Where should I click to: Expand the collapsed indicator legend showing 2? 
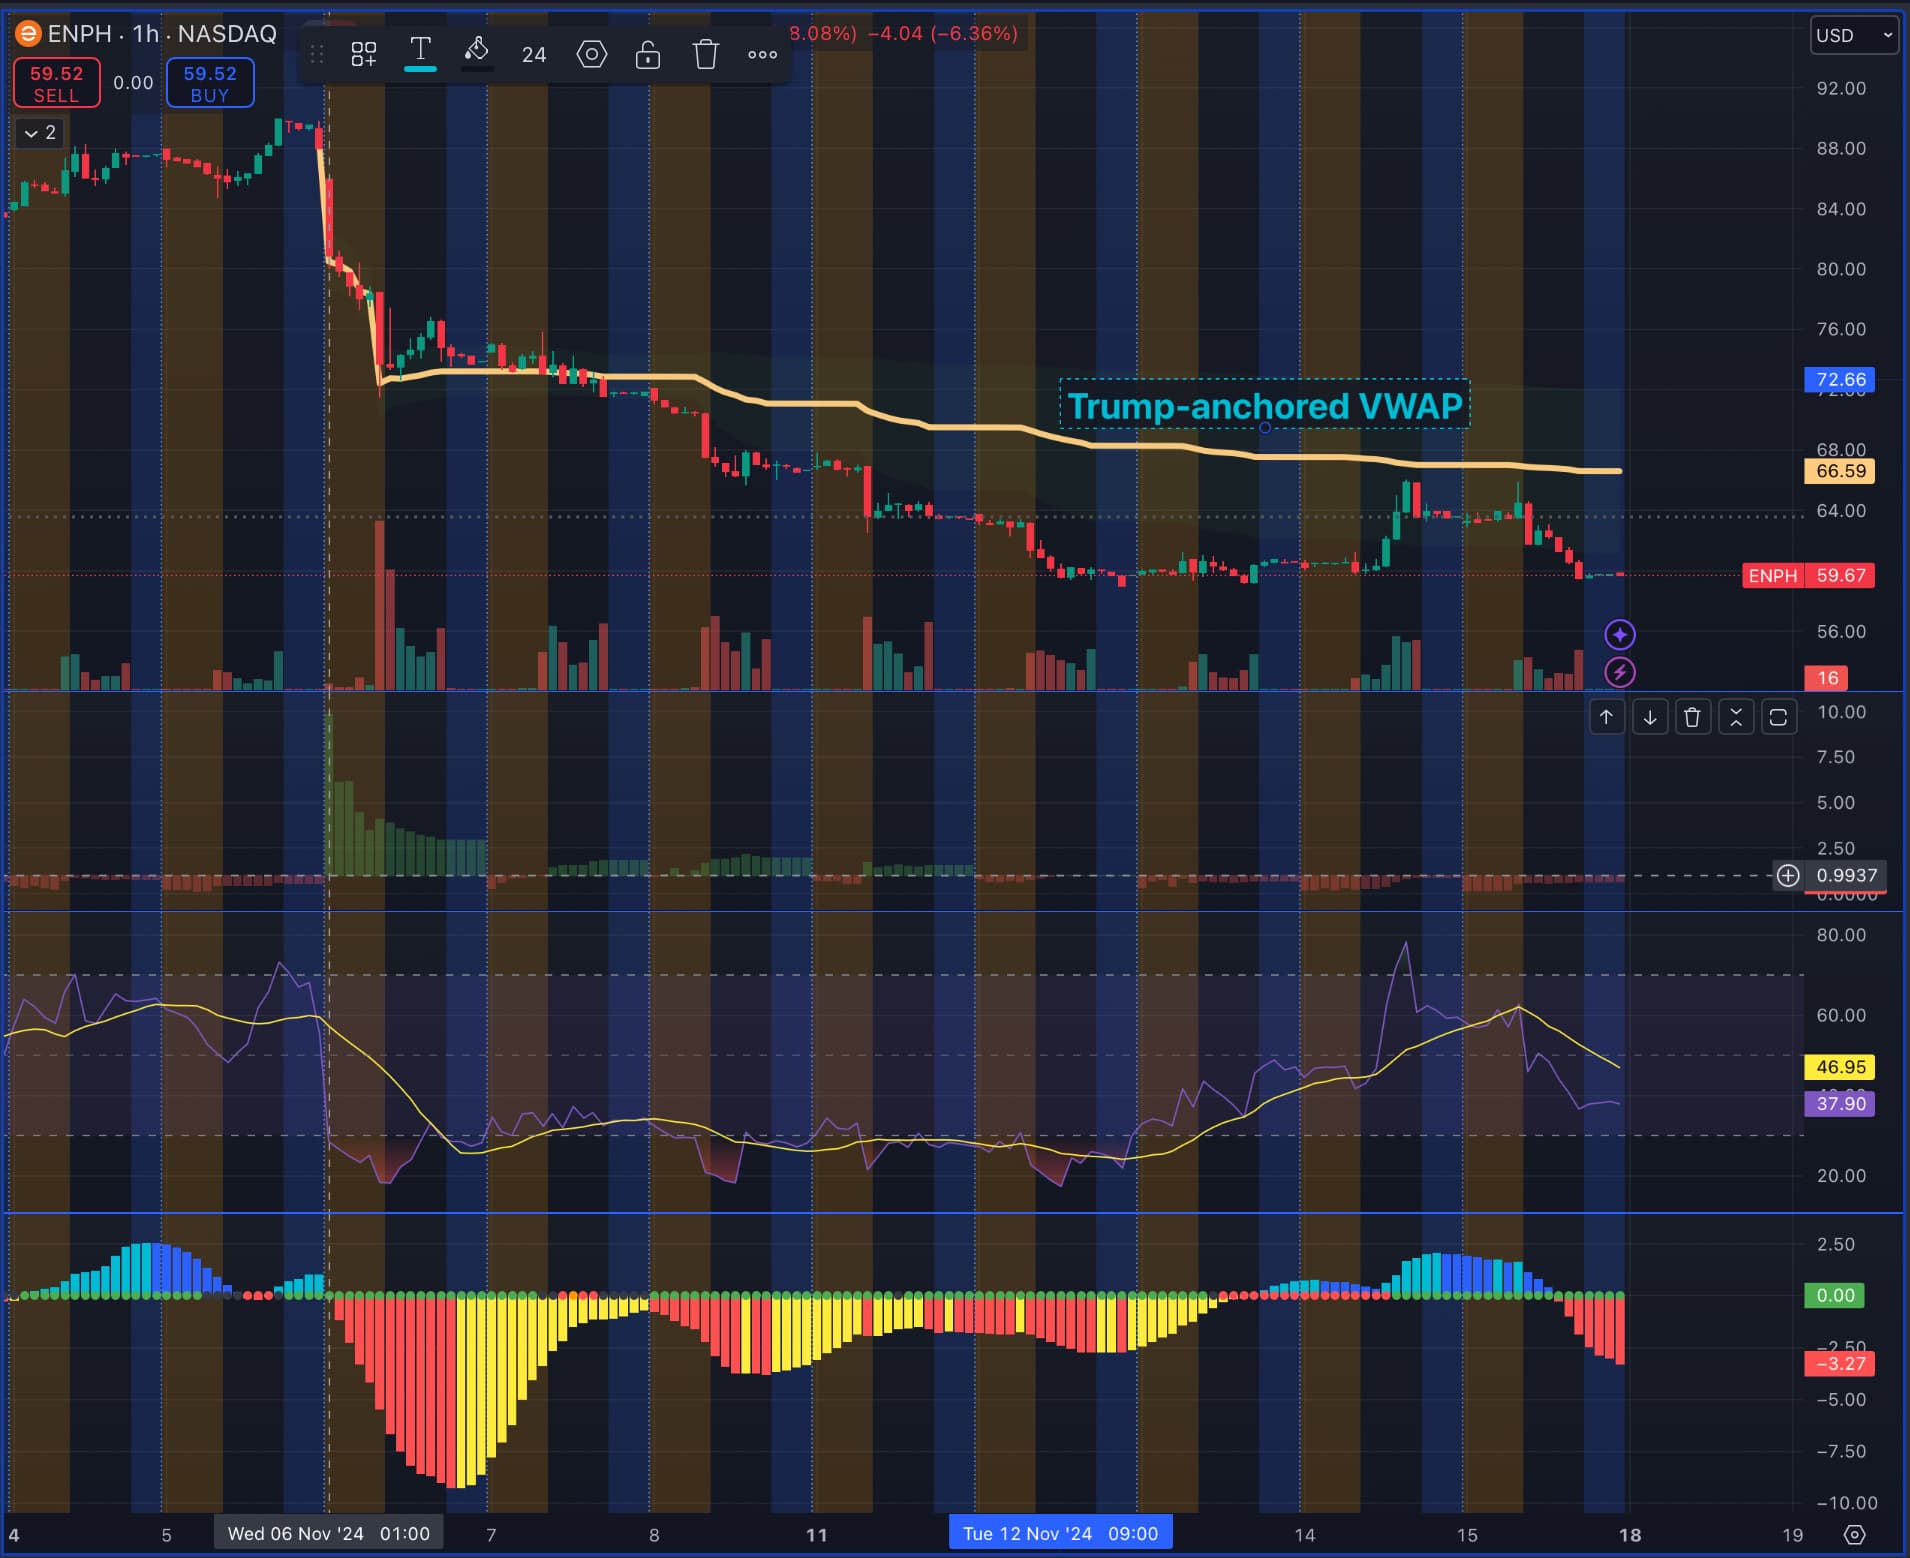pyautogui.click(x=40, y=133)
